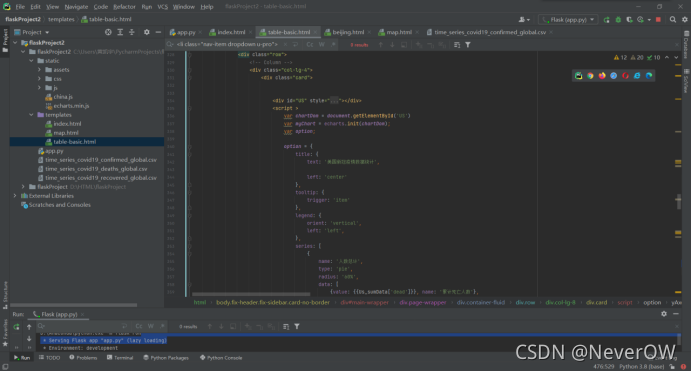Toggle Regex in Run console search

[162, 326]
